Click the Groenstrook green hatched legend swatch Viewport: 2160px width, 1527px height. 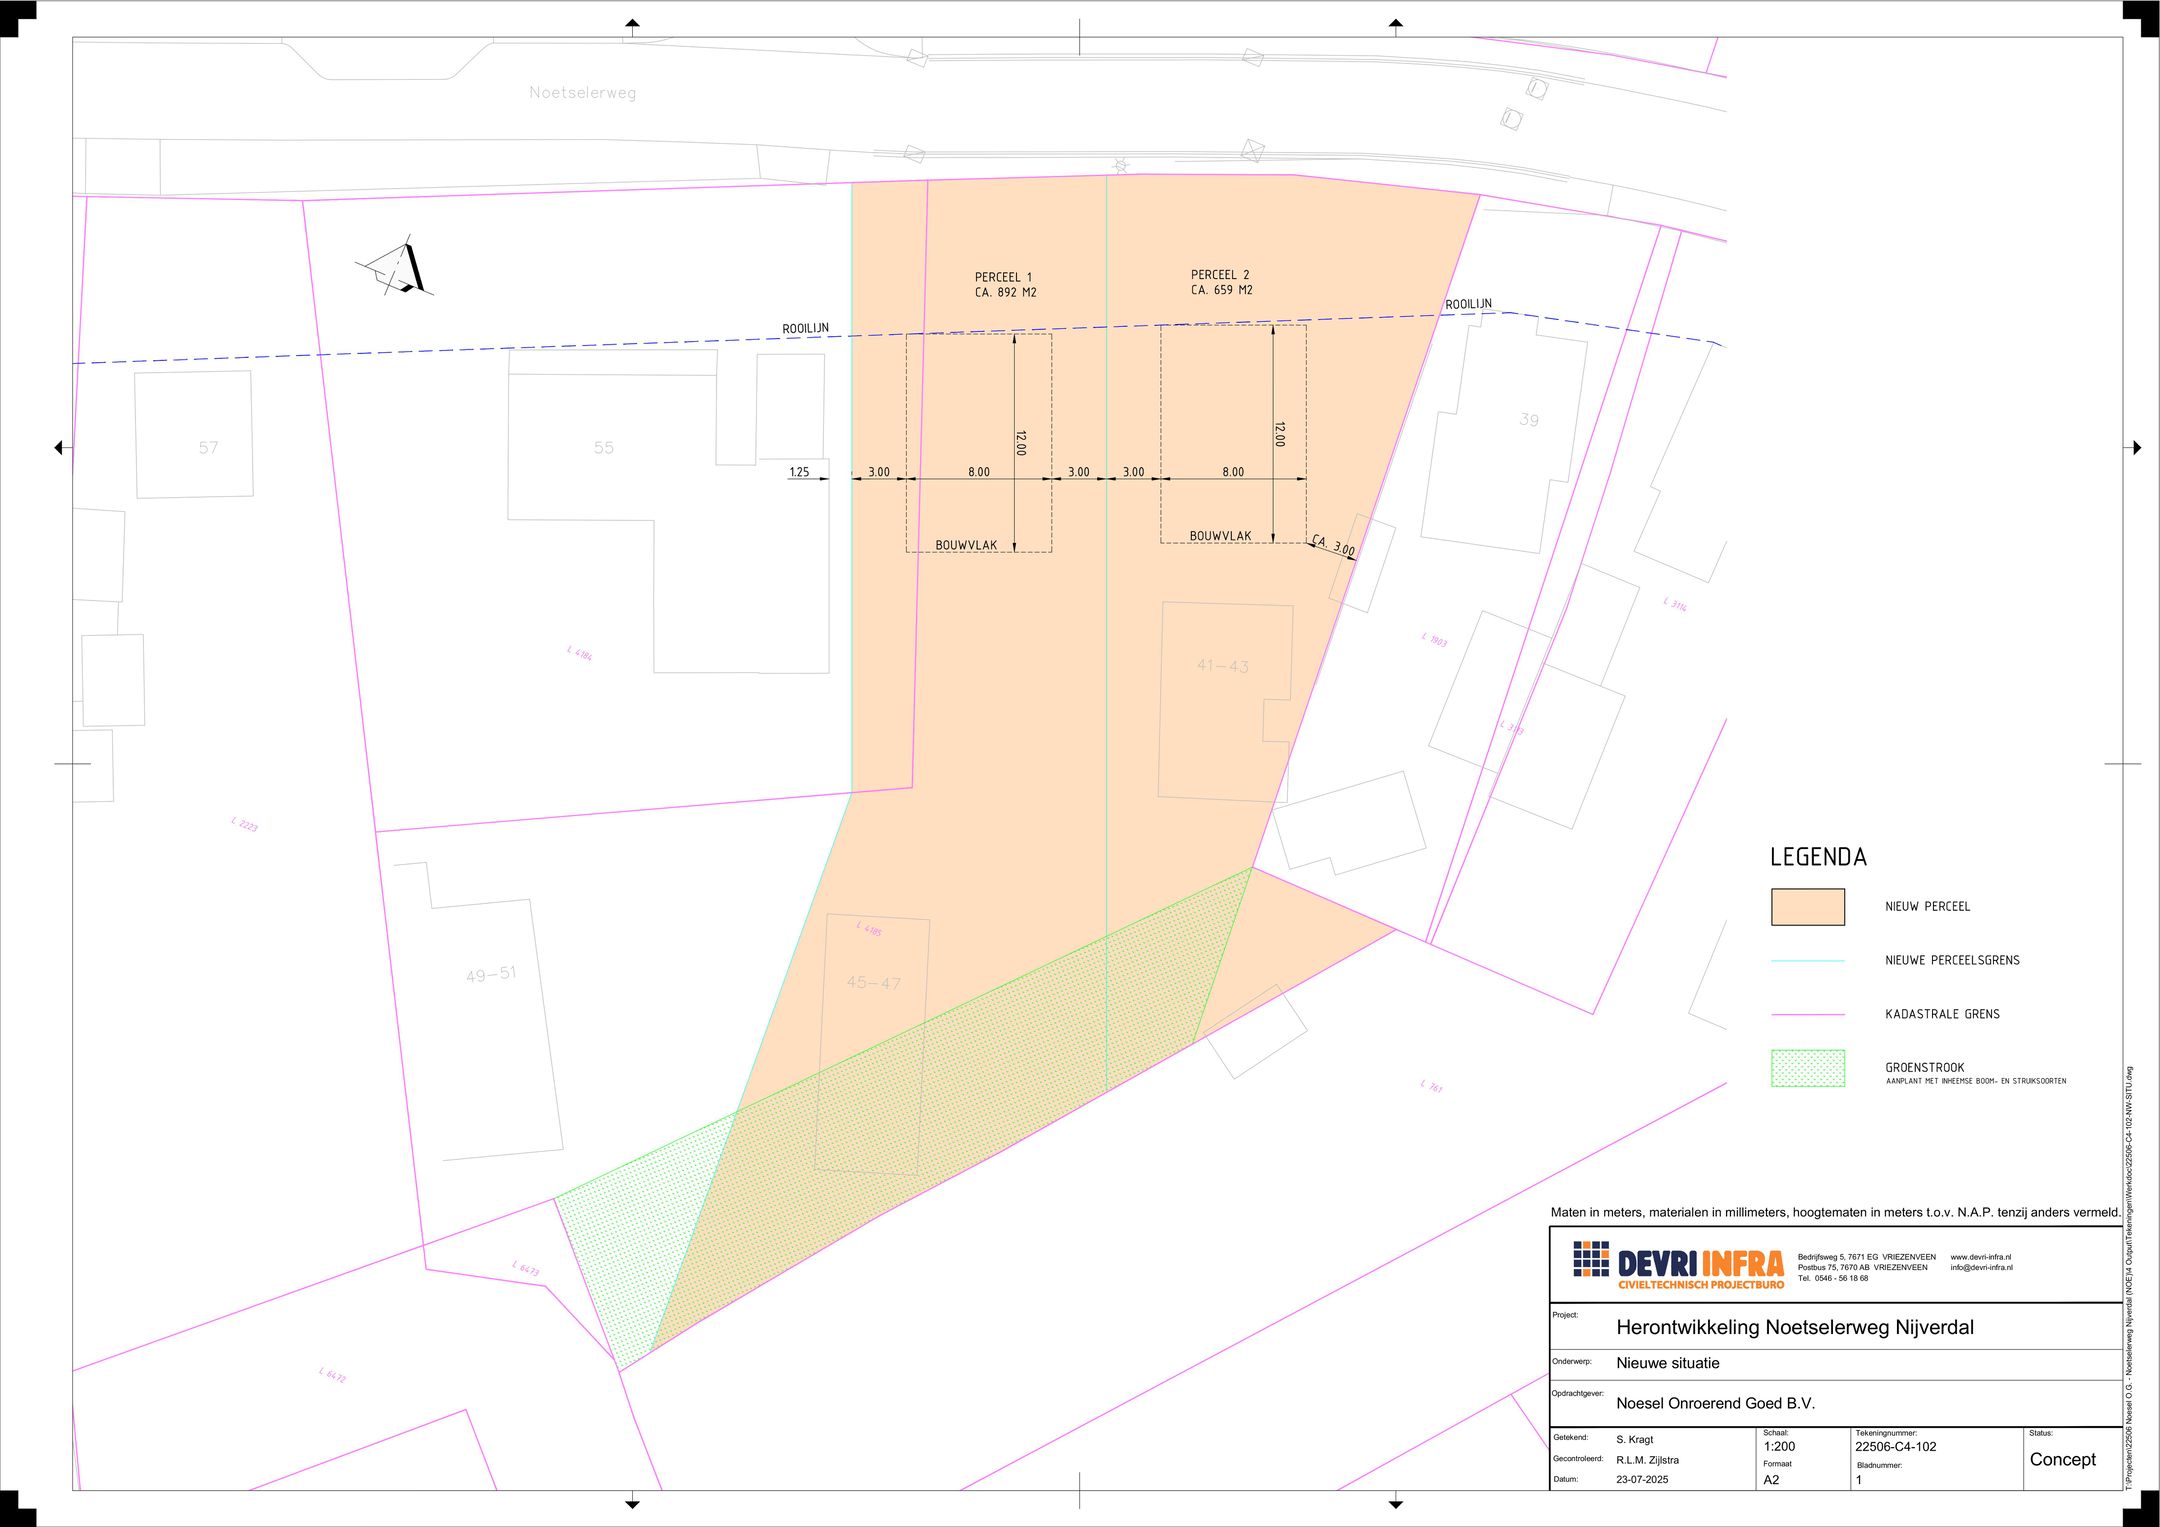(x=1807, y=1068)
